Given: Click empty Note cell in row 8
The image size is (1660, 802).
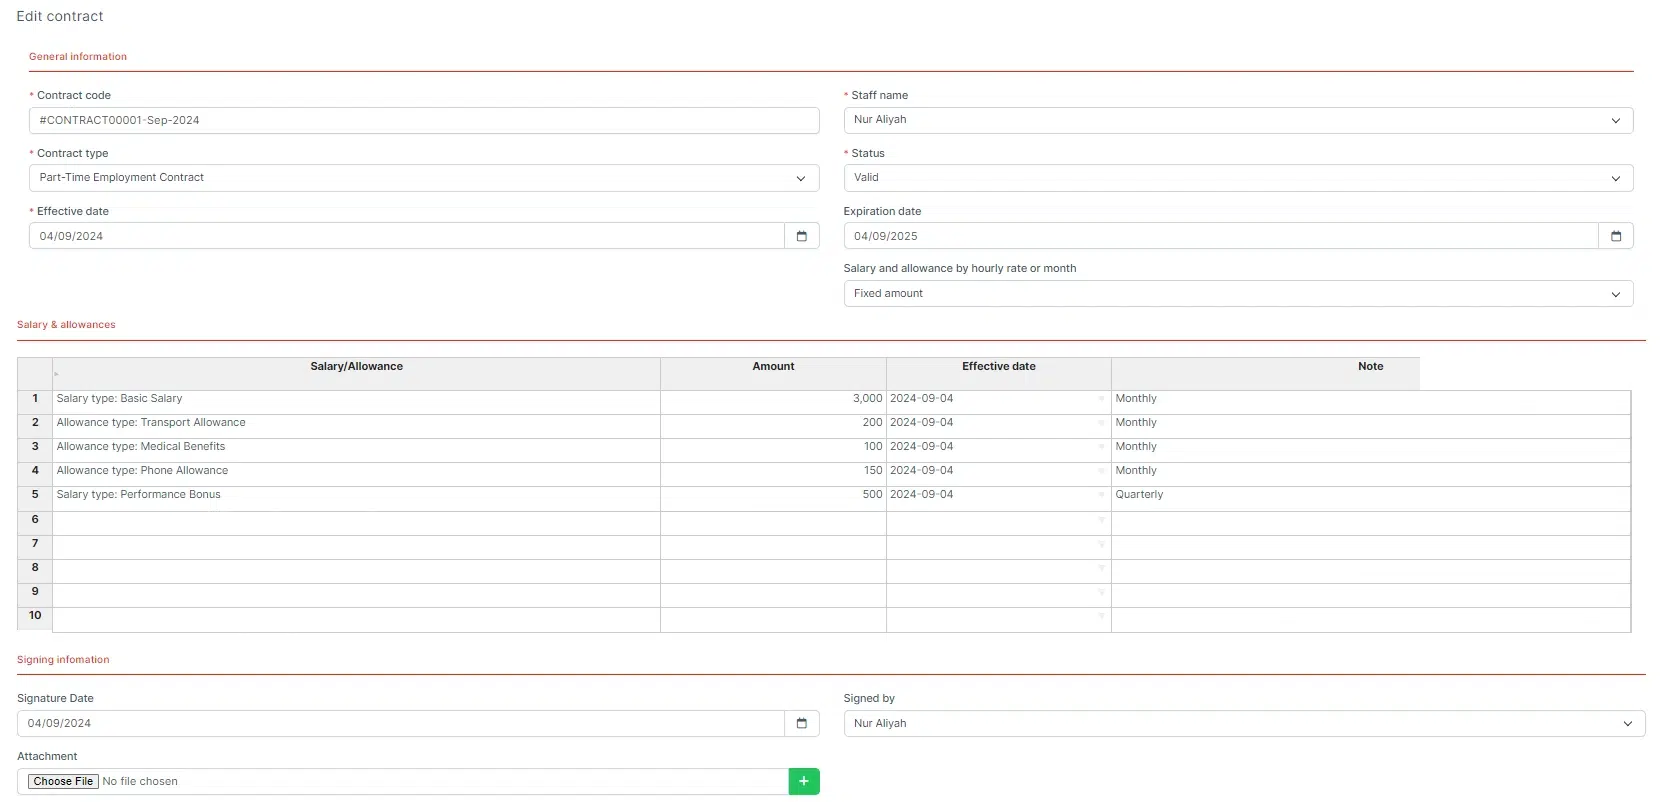Looking at the screenshot, I should [x=1371, y=572].
